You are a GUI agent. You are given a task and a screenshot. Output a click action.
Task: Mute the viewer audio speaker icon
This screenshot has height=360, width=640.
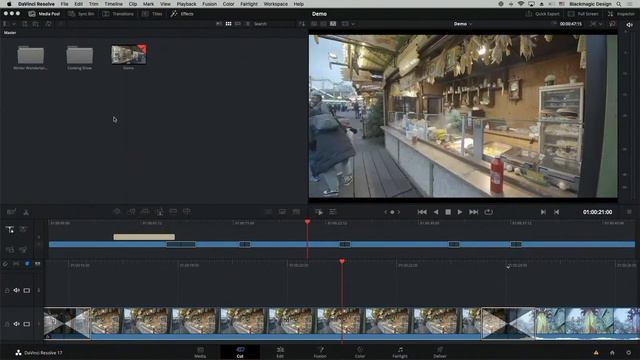coord(629,25)
